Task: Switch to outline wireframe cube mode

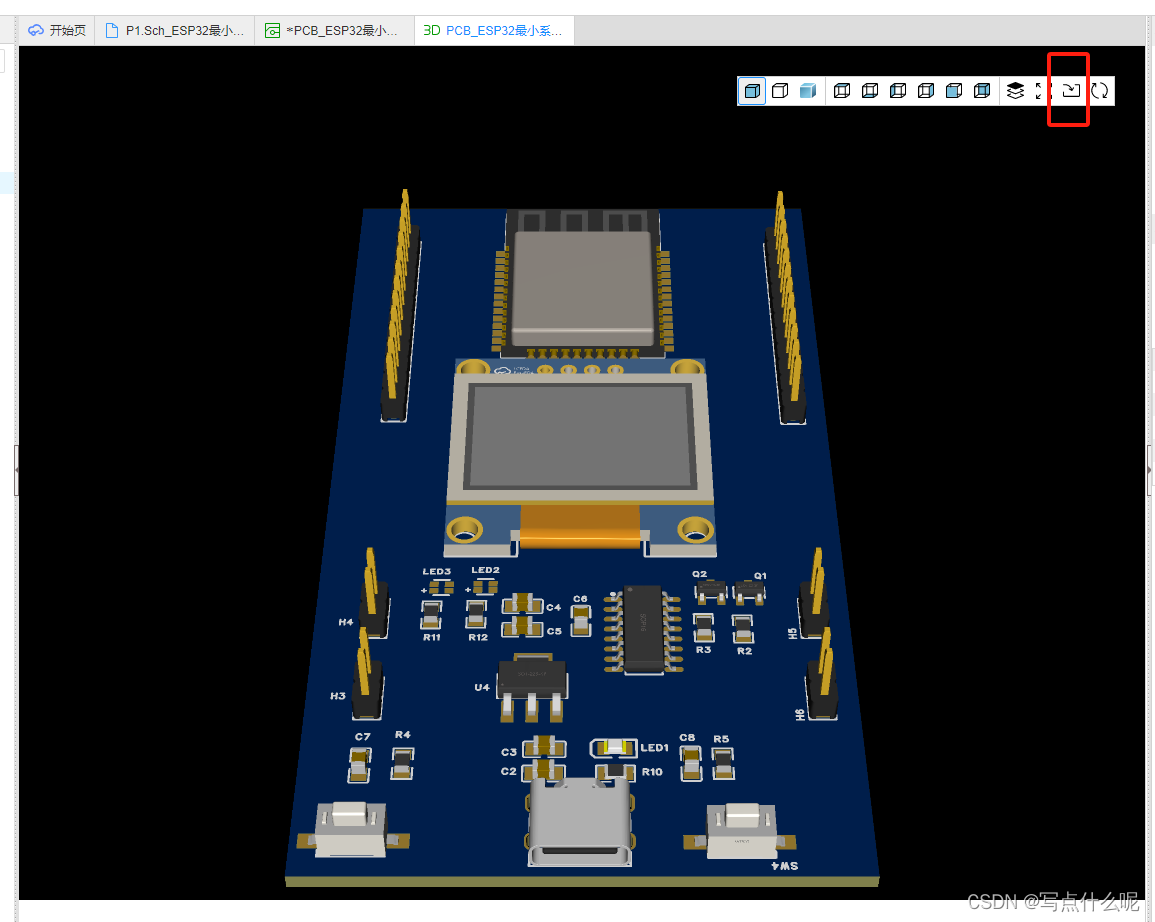Action: [x=780, y=91]
